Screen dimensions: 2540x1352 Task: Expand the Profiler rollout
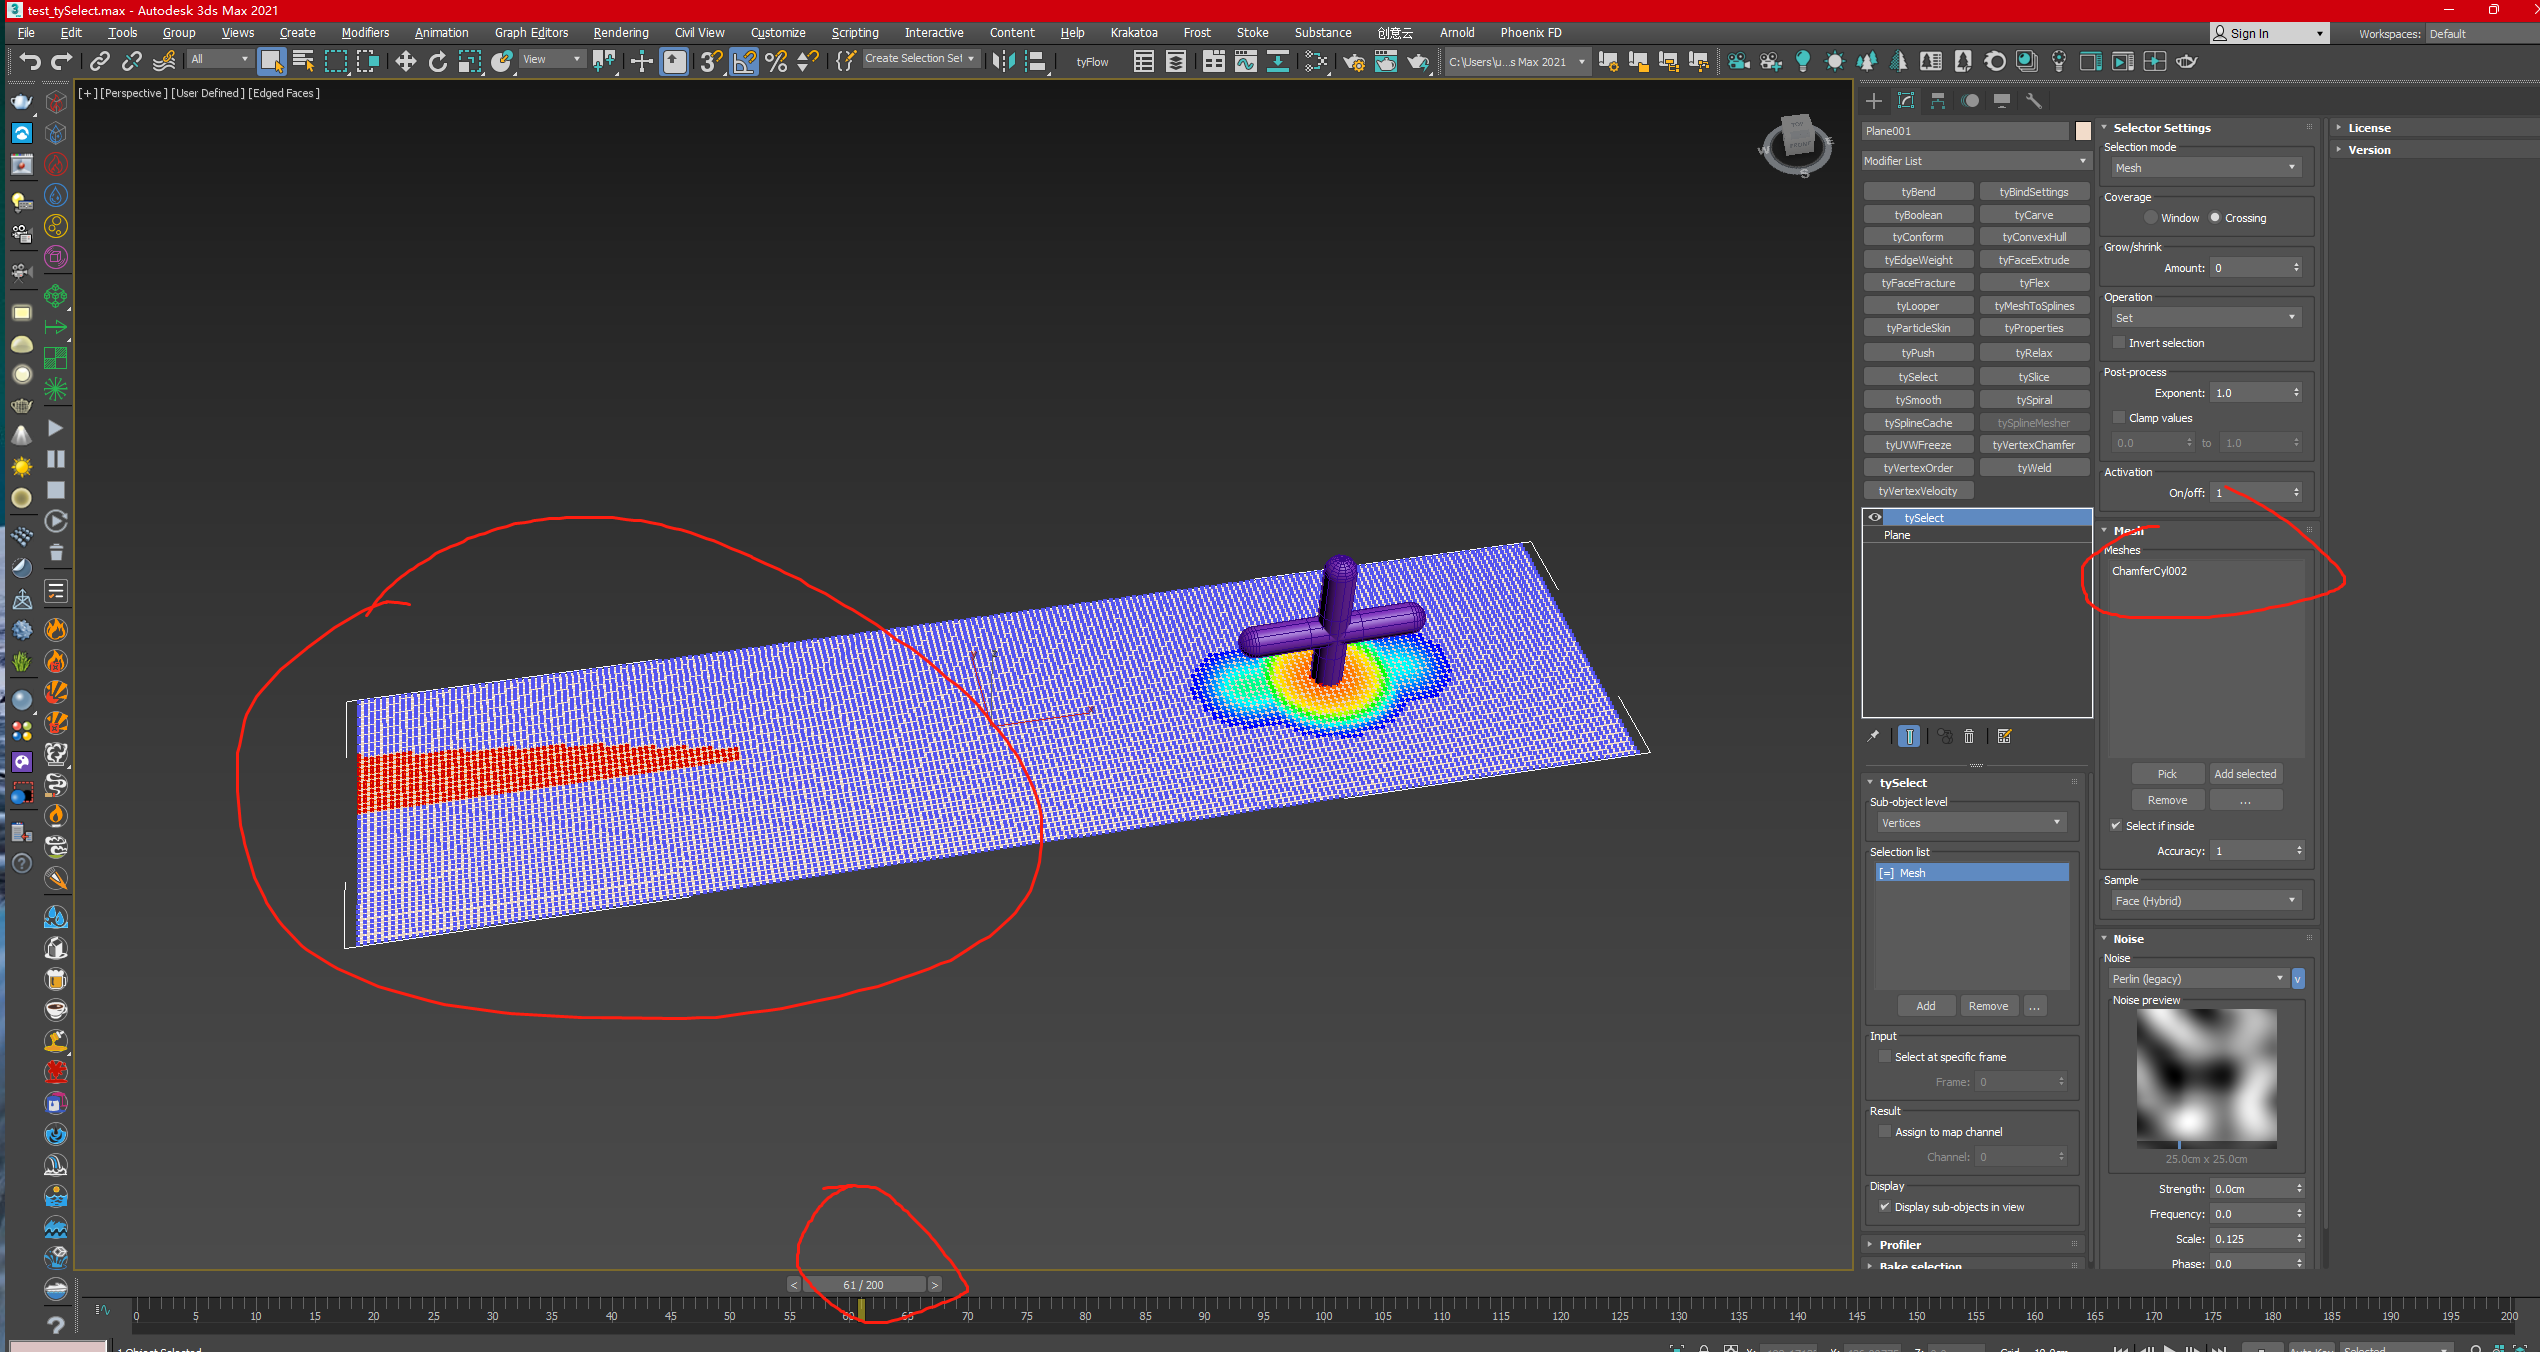(x=1899, y=1245)
